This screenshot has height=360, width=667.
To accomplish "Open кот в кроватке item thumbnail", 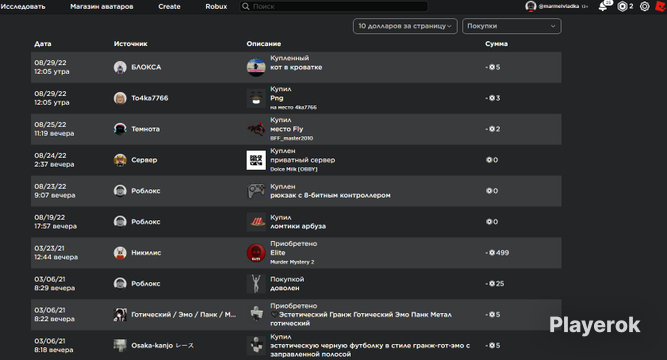I will click(x=256, y=67).
